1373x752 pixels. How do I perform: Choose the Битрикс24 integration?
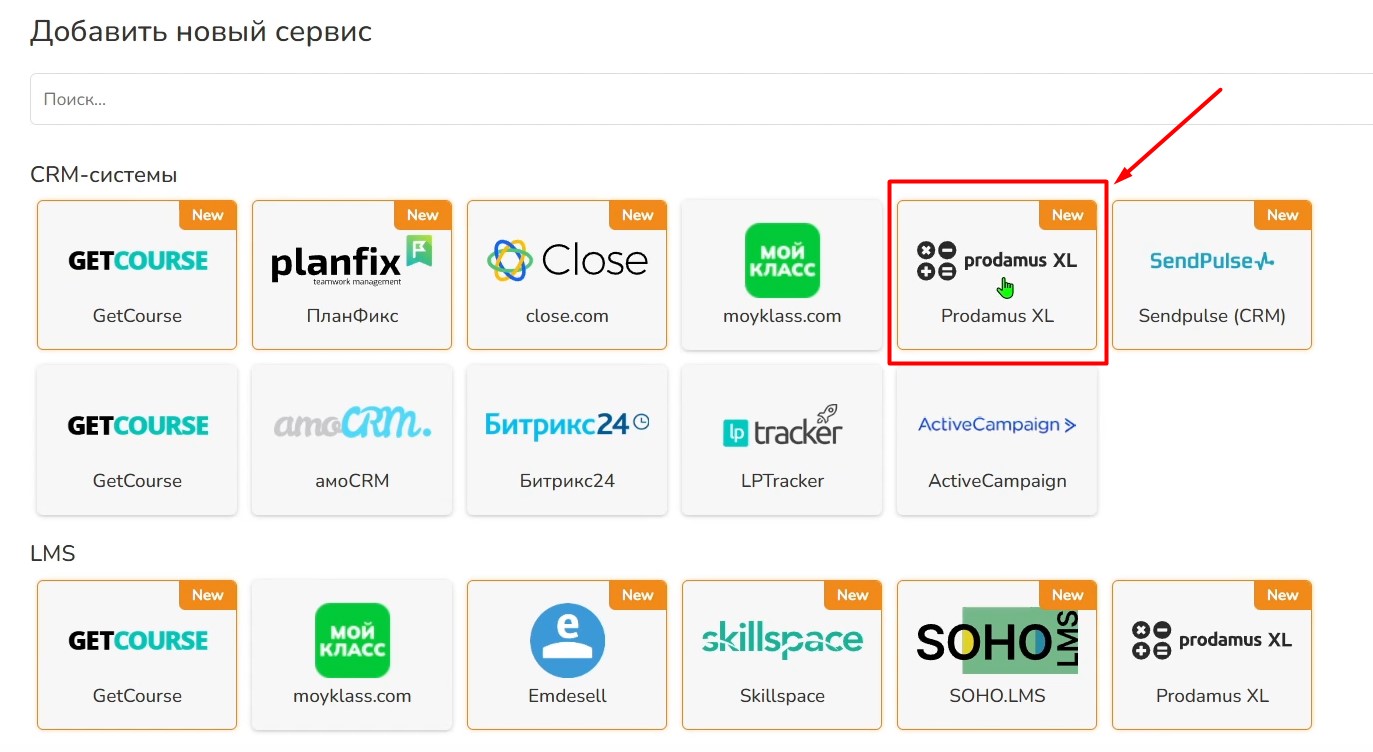tap(567, 440)
